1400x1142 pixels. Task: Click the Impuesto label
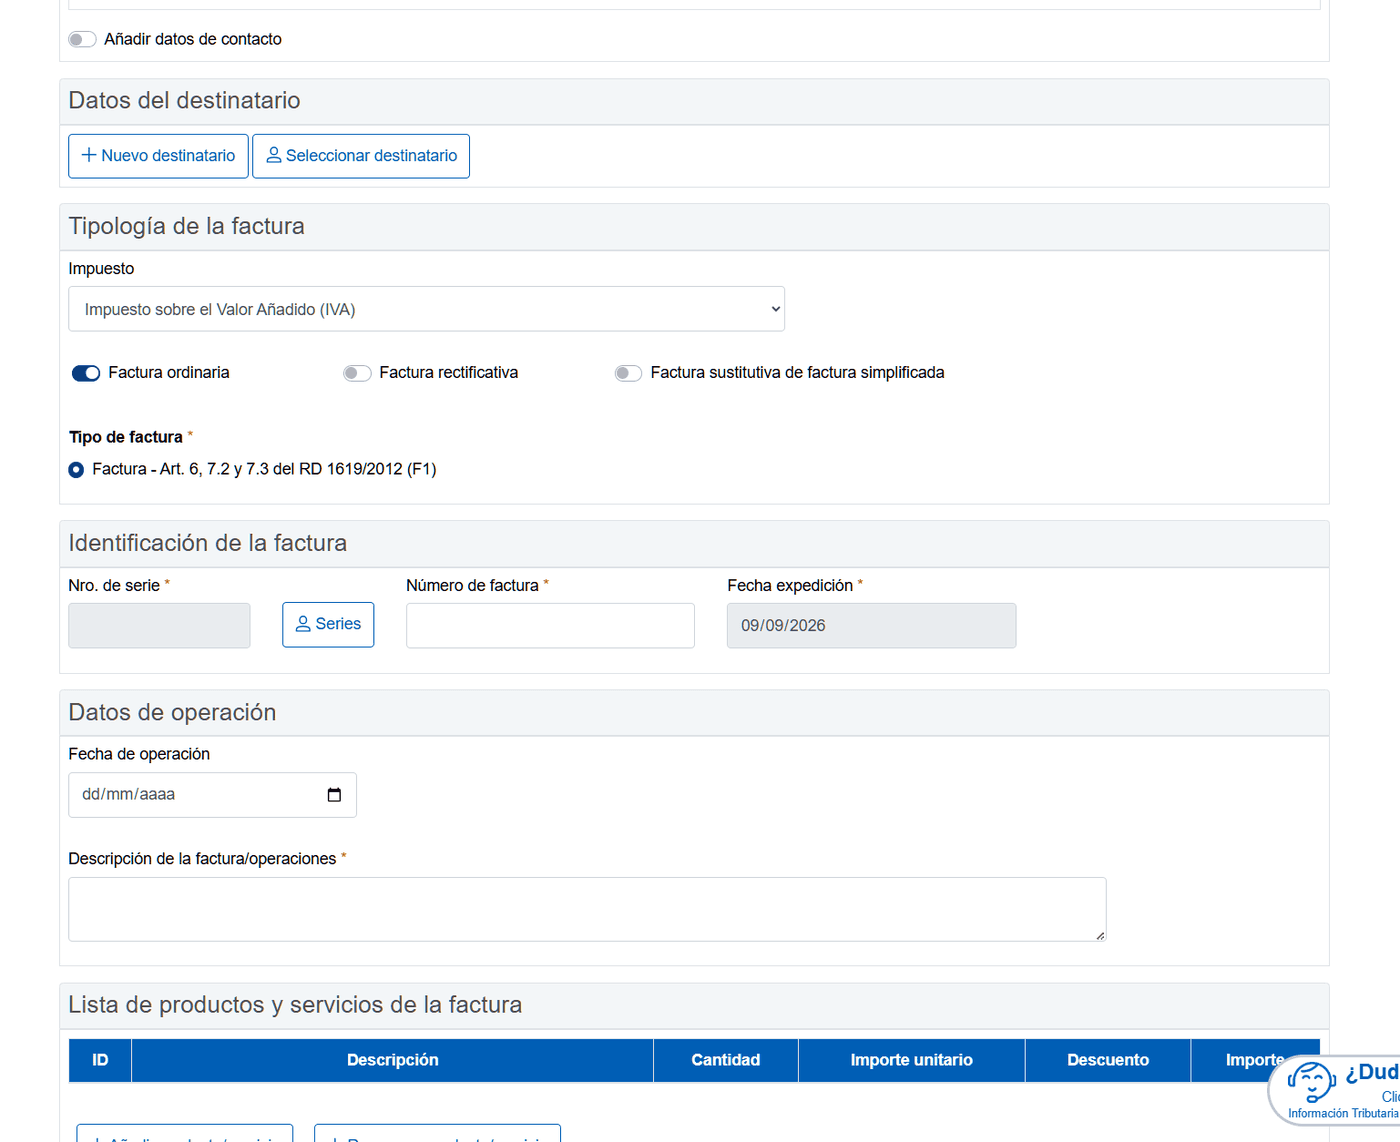click(101, 269)
